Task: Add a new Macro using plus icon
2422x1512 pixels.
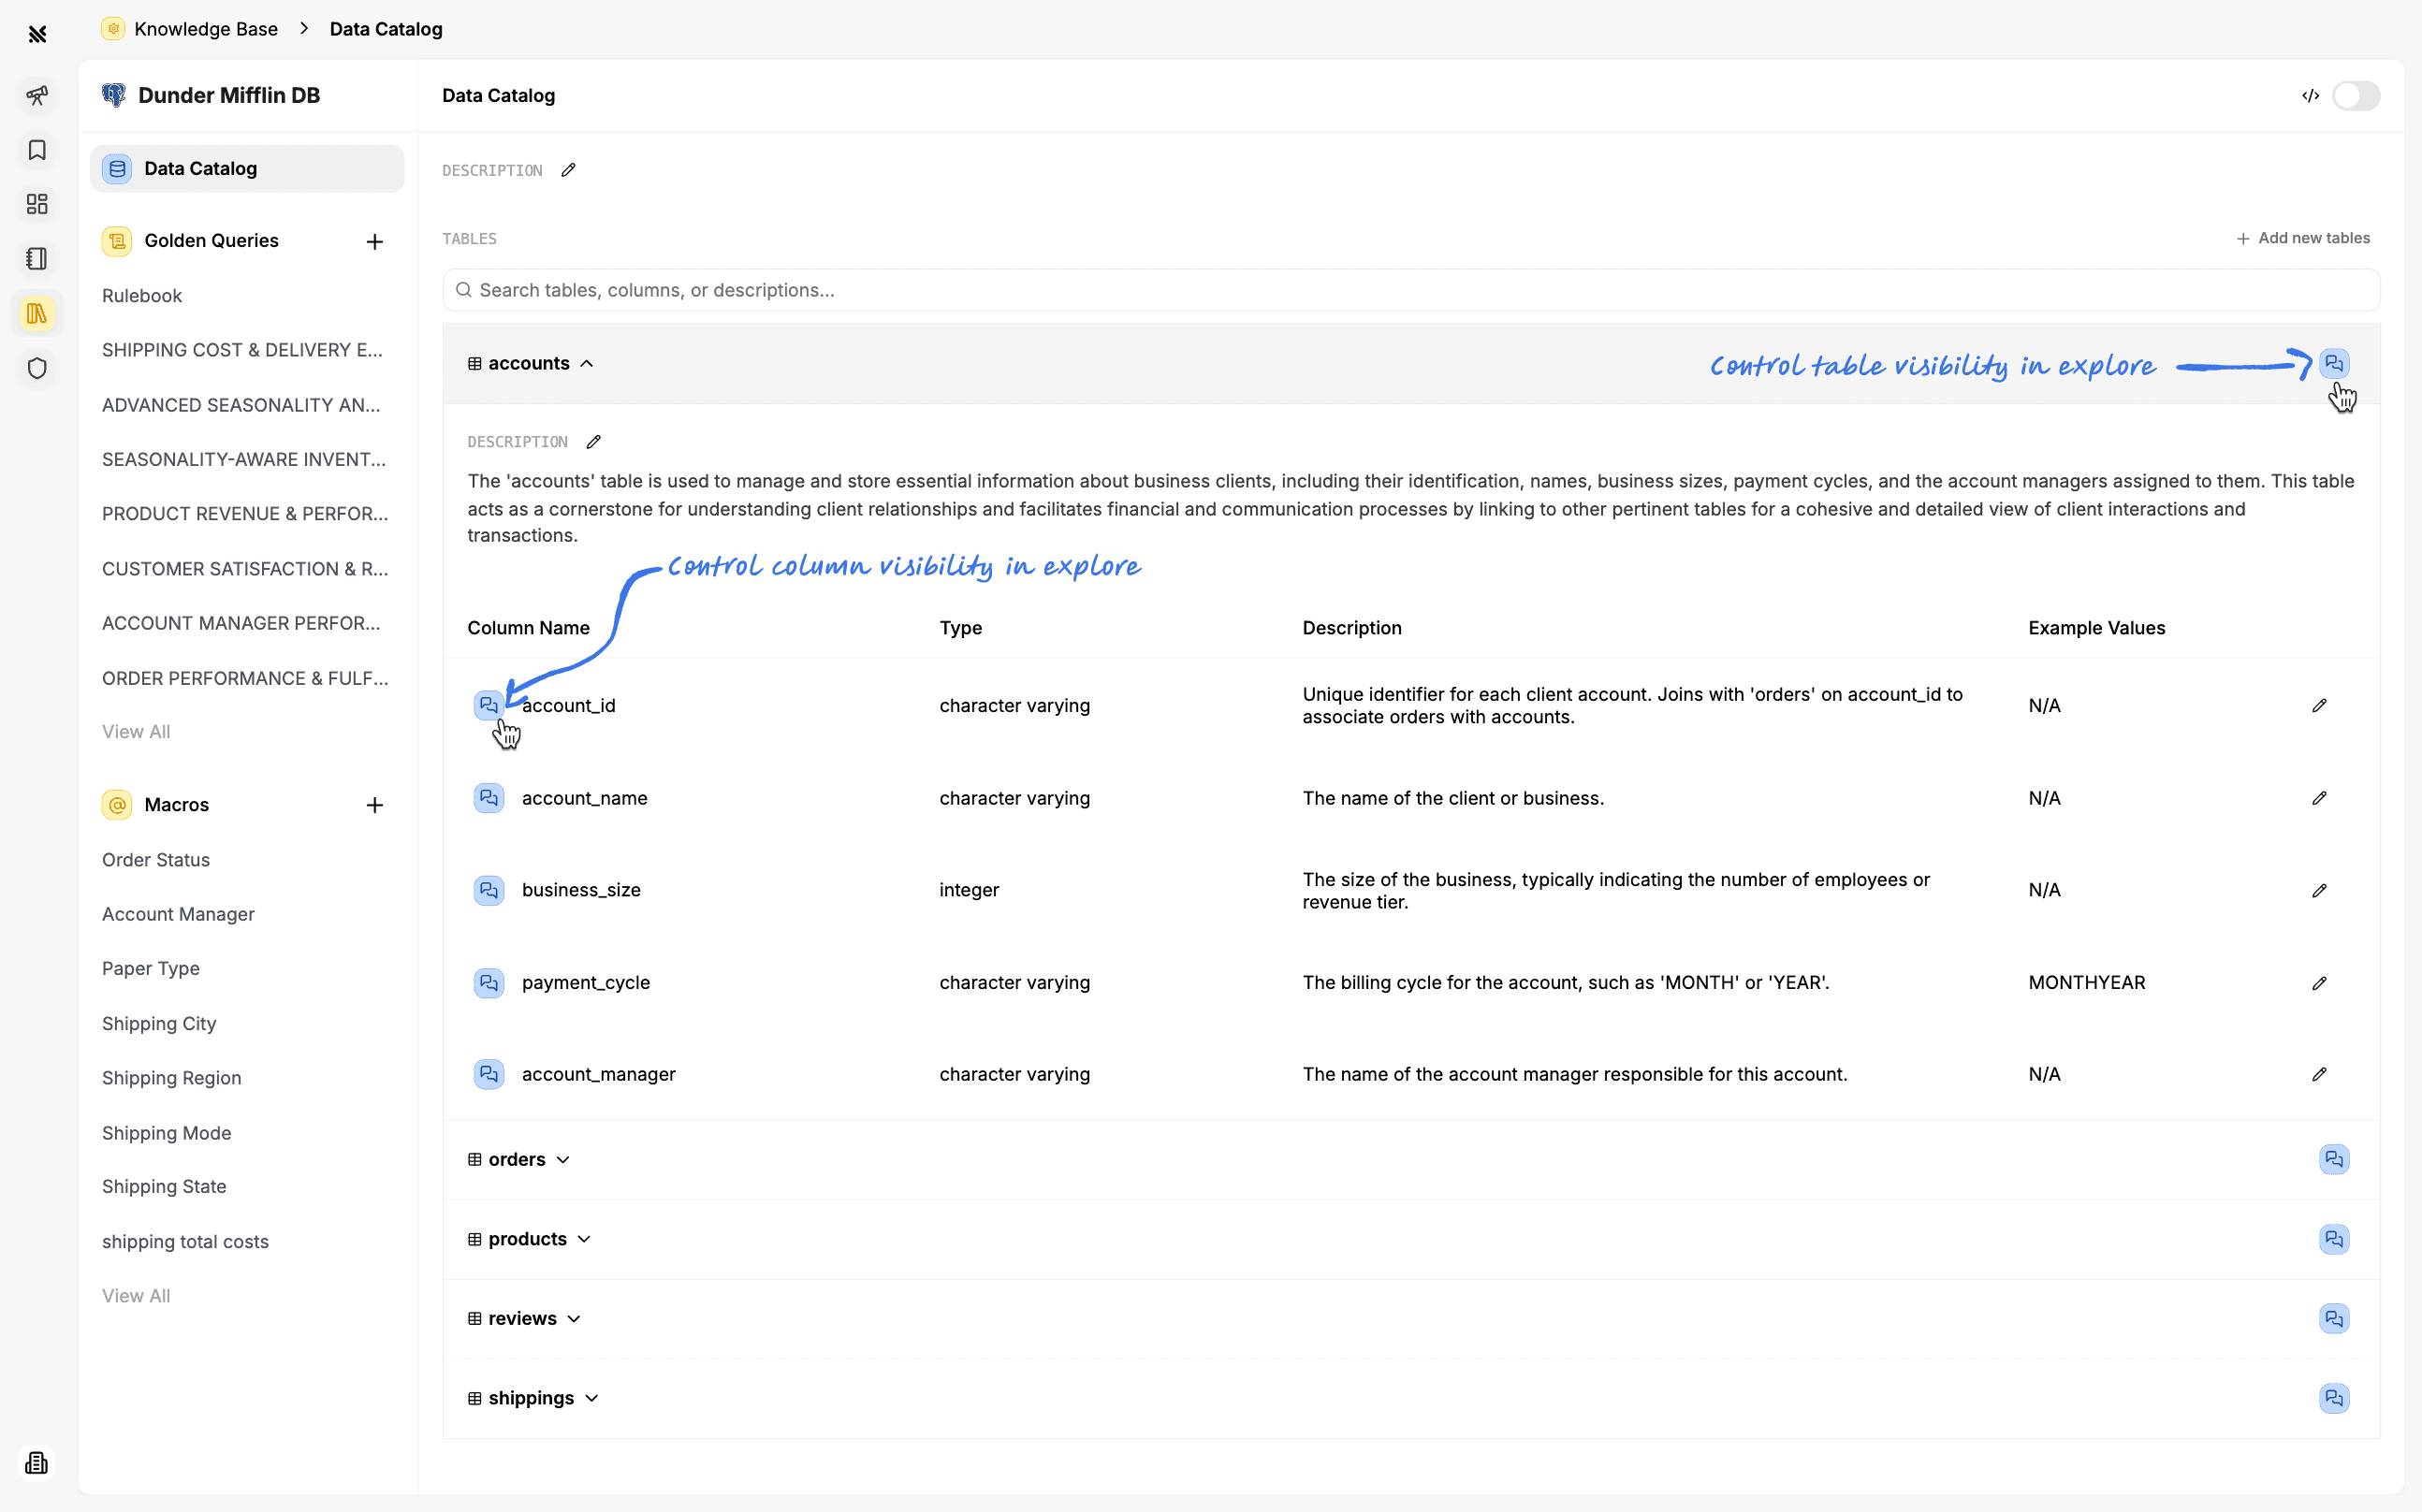Action: (x=374, y=805)
